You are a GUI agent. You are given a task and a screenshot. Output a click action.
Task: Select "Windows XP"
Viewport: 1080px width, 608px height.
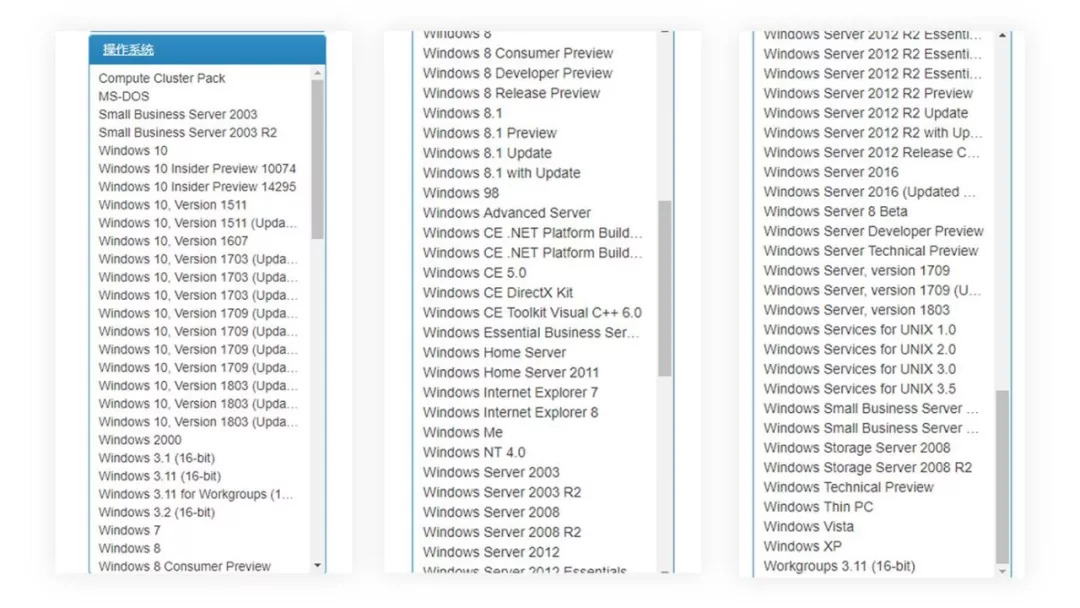point(802,547)
